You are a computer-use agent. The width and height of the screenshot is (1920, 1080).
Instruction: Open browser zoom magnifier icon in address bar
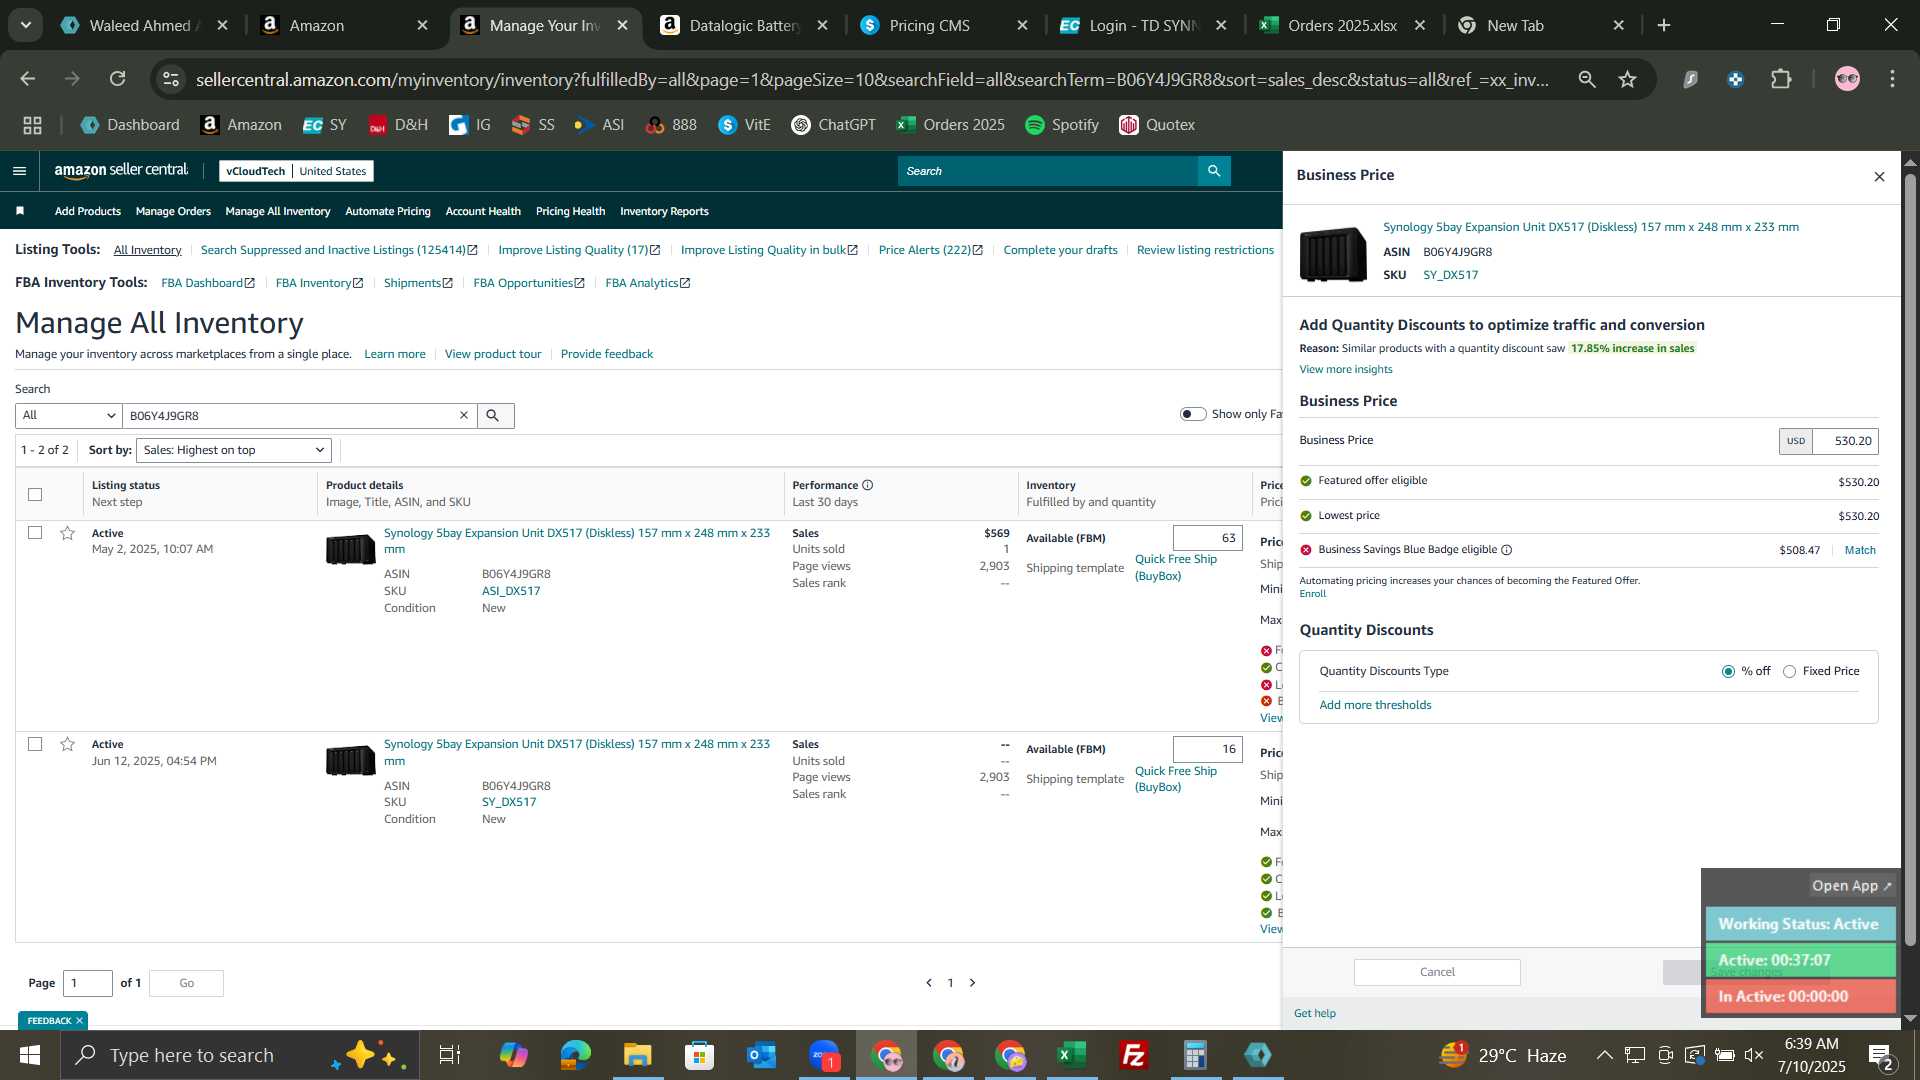pyautogui.click(x=1586, y=79)
